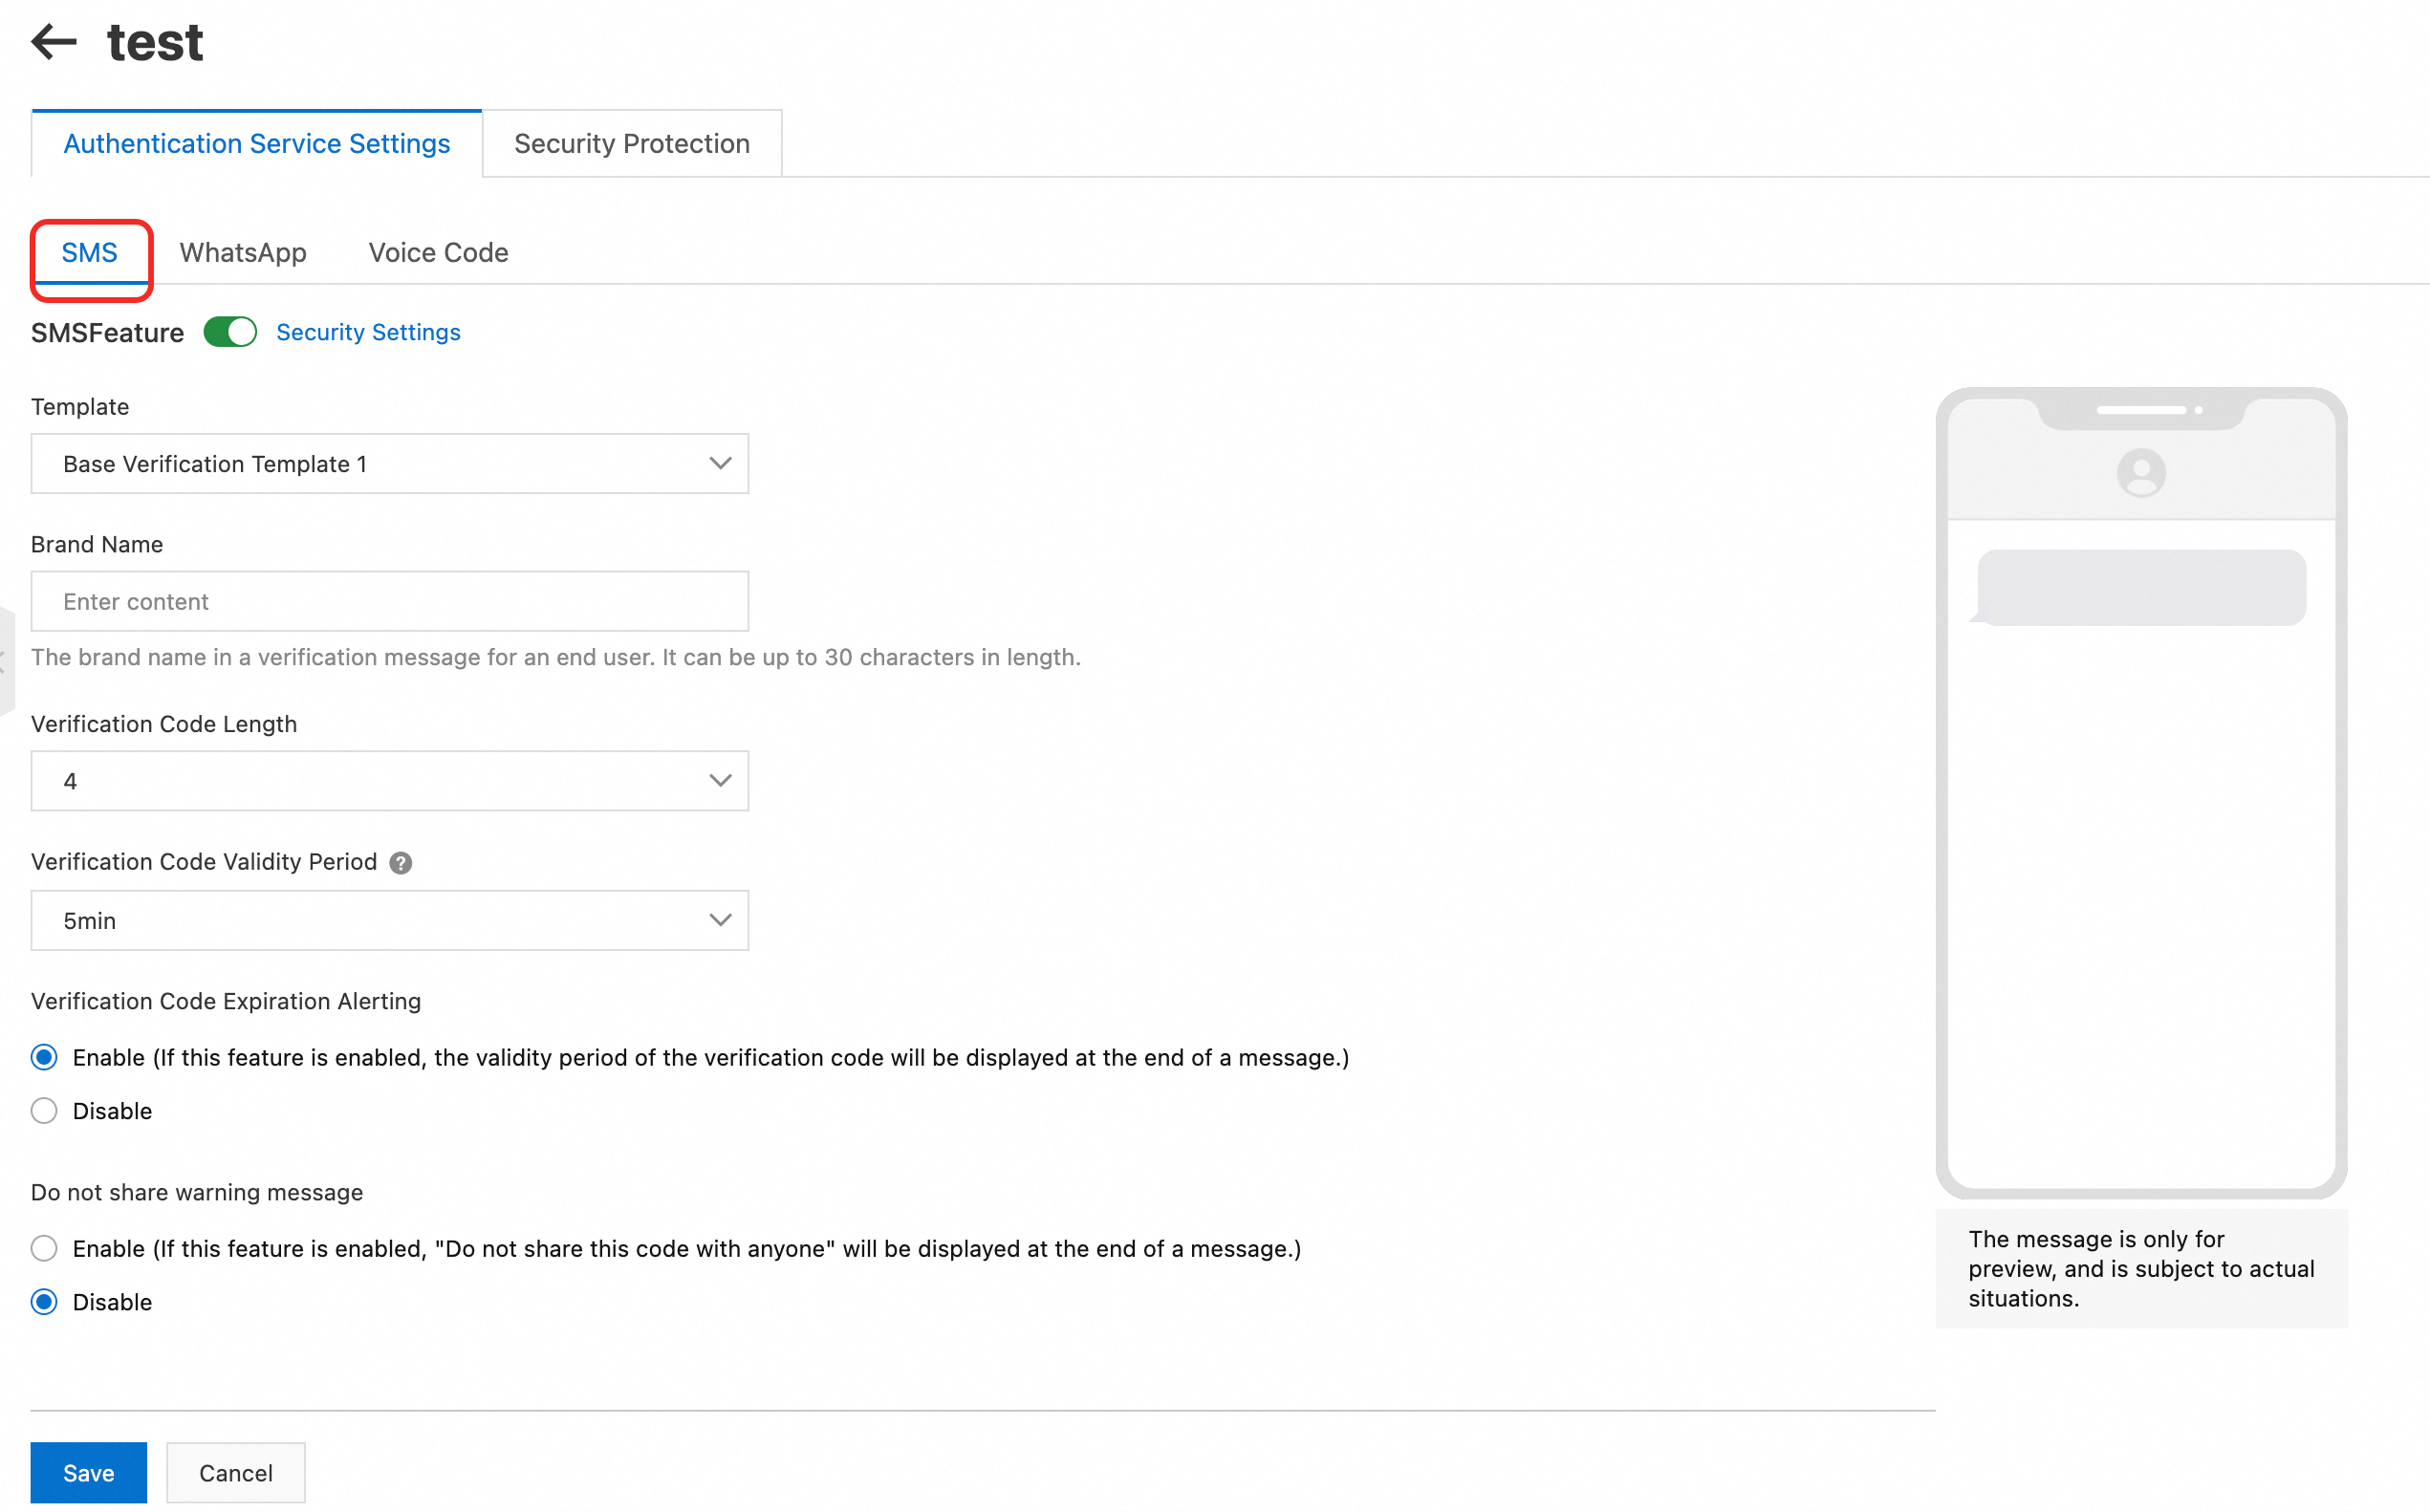Switch to the WhatsApp tab
Screen dimensions: 2430x1512
(243, 253)
